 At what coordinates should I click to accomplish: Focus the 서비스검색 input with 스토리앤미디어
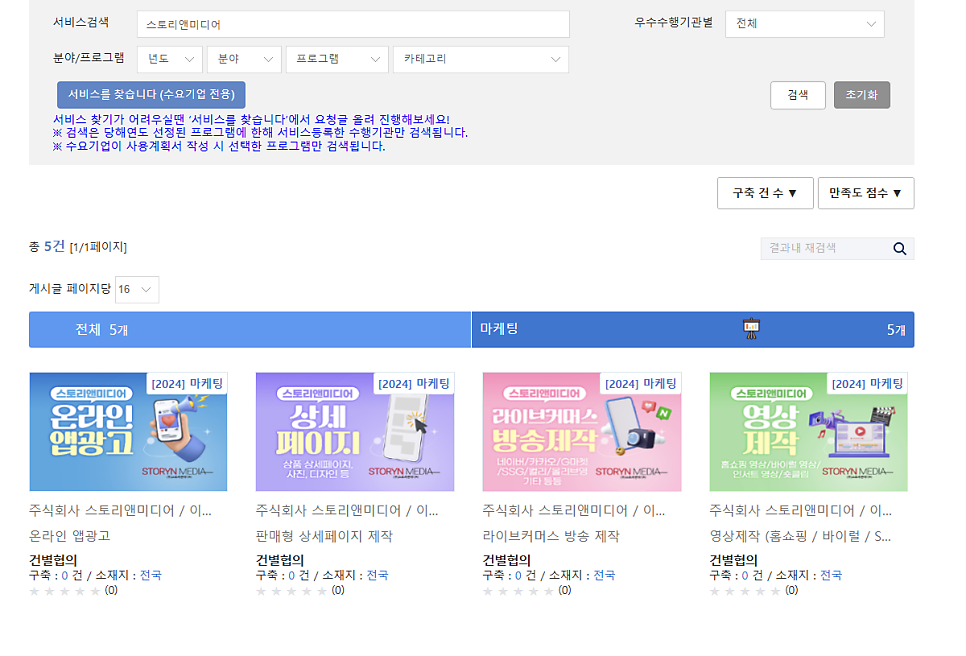coord(353,24)
